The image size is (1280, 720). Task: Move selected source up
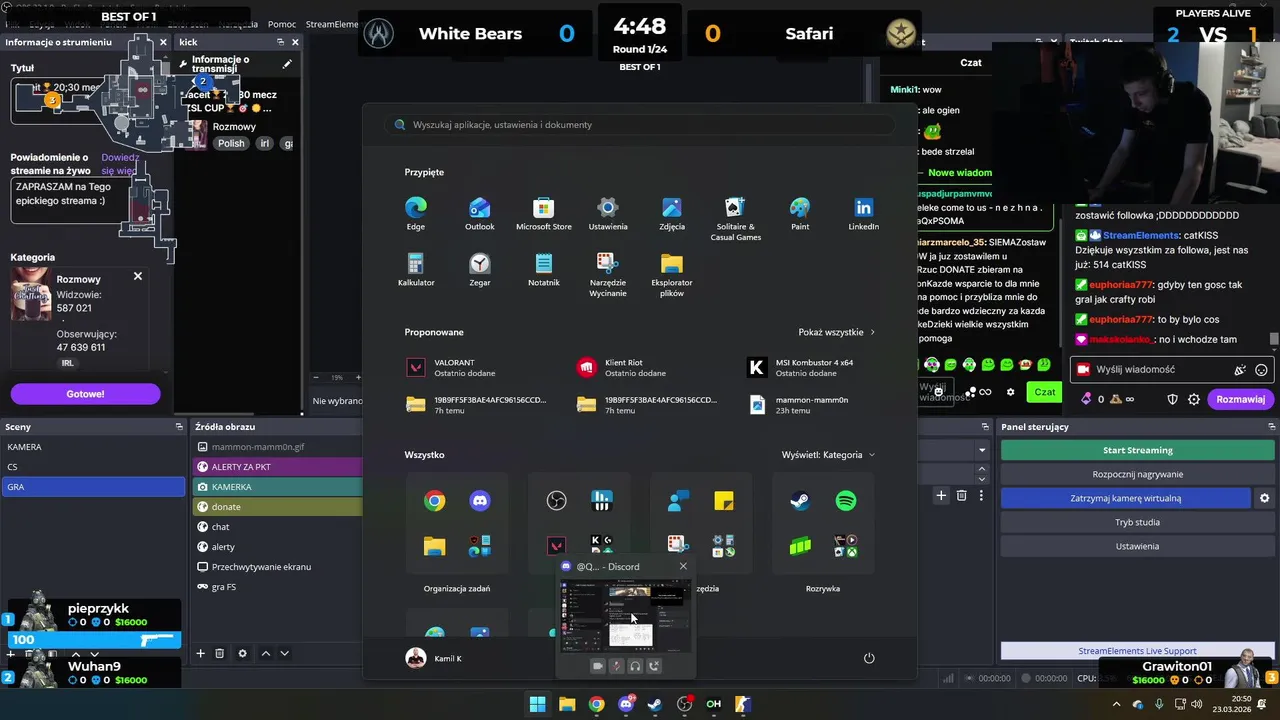tap(265, 653)
